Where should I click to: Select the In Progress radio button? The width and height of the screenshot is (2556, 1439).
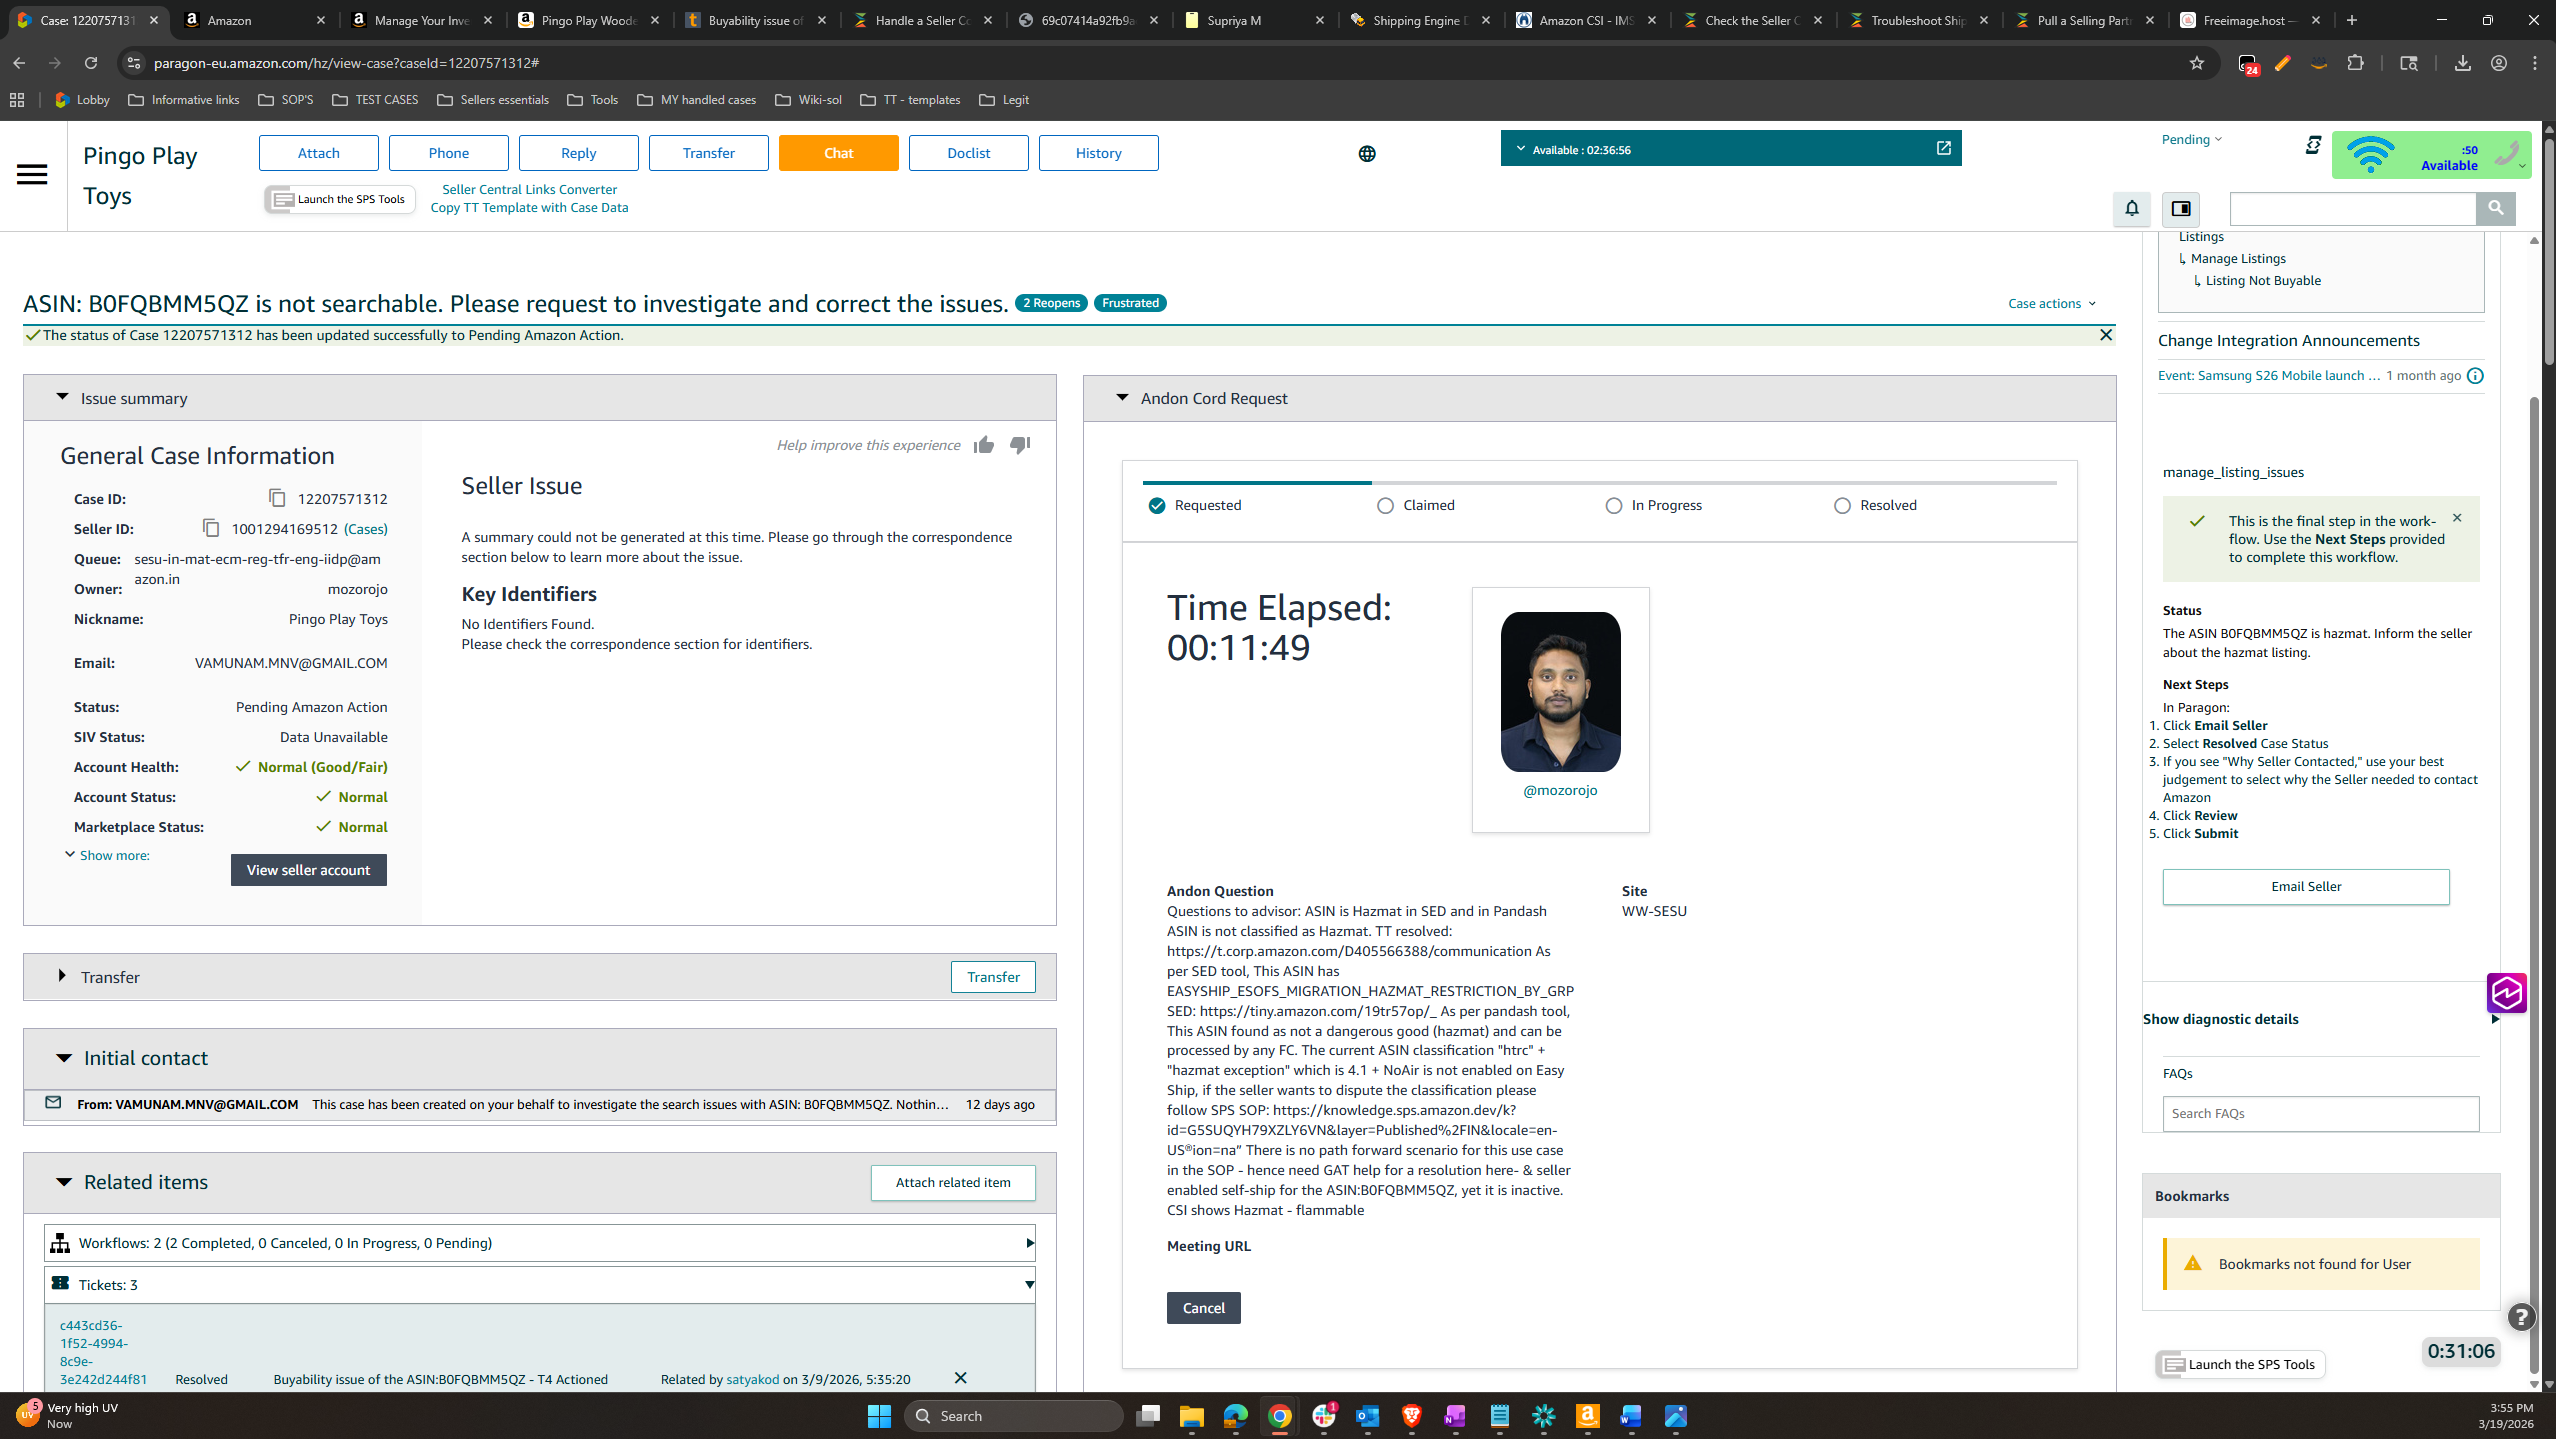pyautogui.click(x=1613, y=506)
